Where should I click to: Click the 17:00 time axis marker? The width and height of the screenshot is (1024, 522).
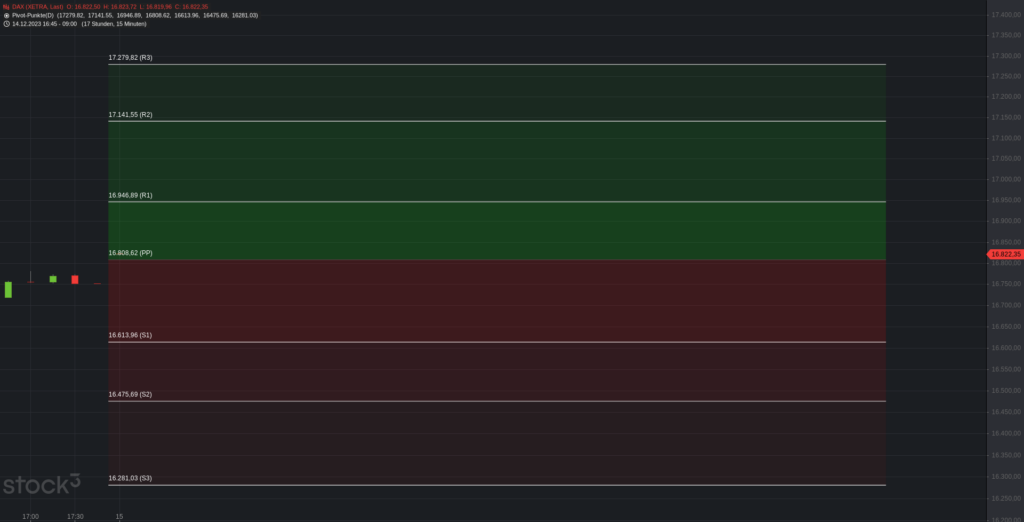pos(30,516)
